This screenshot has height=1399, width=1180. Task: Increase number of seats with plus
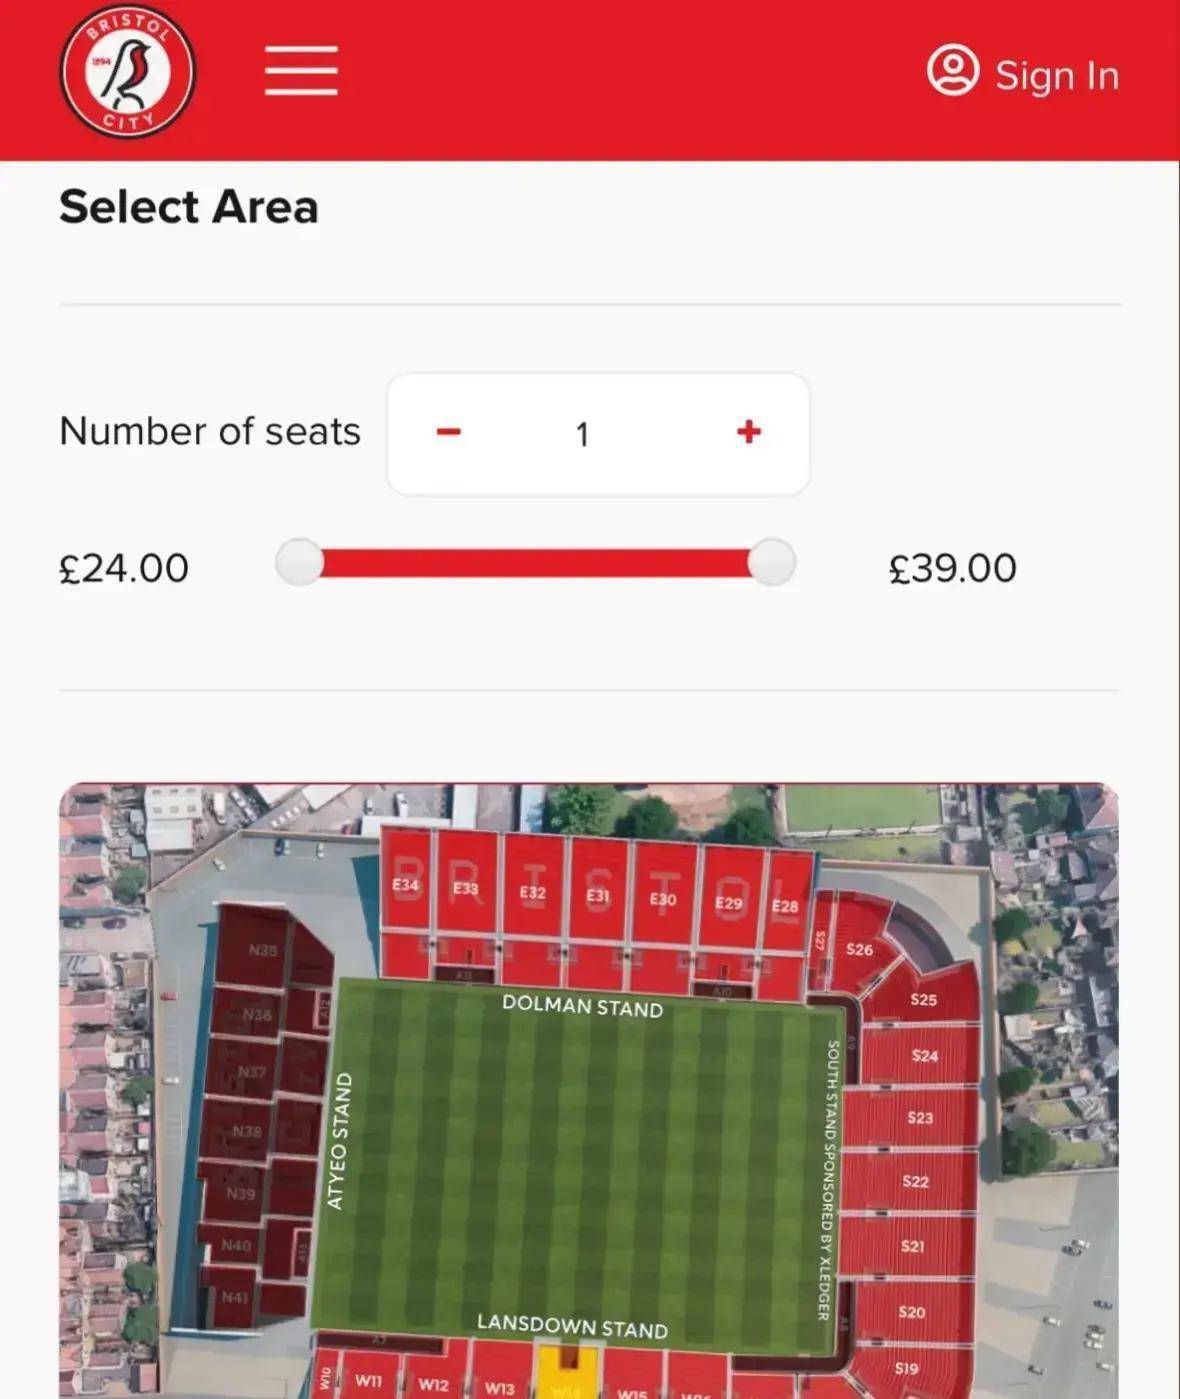coord(748,432)
